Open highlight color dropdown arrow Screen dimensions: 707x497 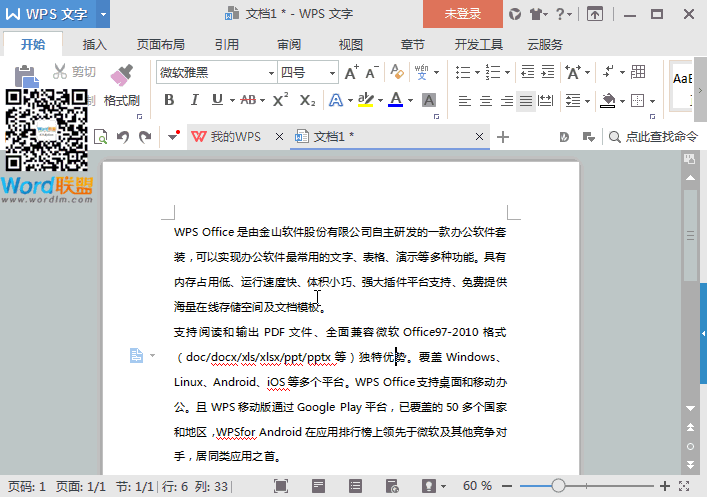click(381, 101)
